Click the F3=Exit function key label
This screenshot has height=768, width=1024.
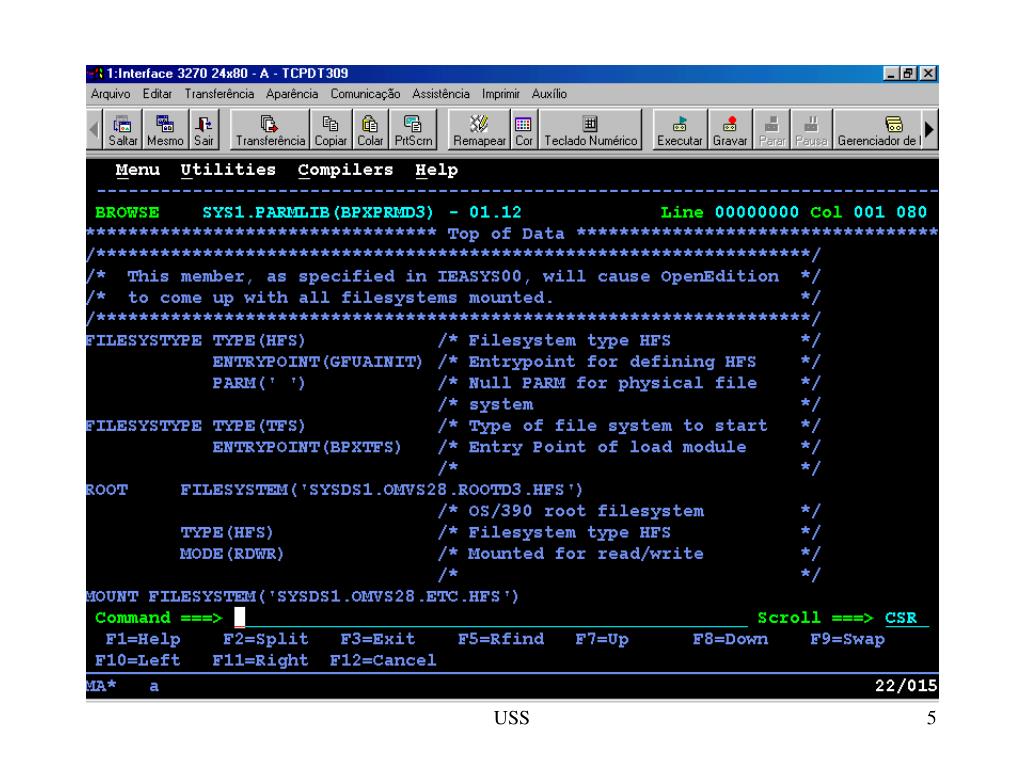(377, 639)
